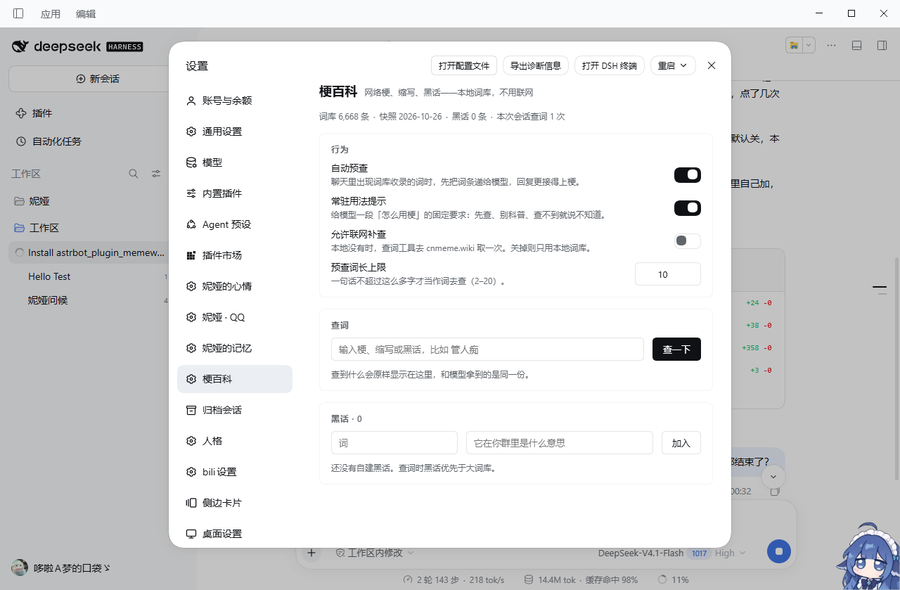Open 妮娅的心情 settings tab
This screenshot has width=900, height=590.
click(x=234, y=286)
